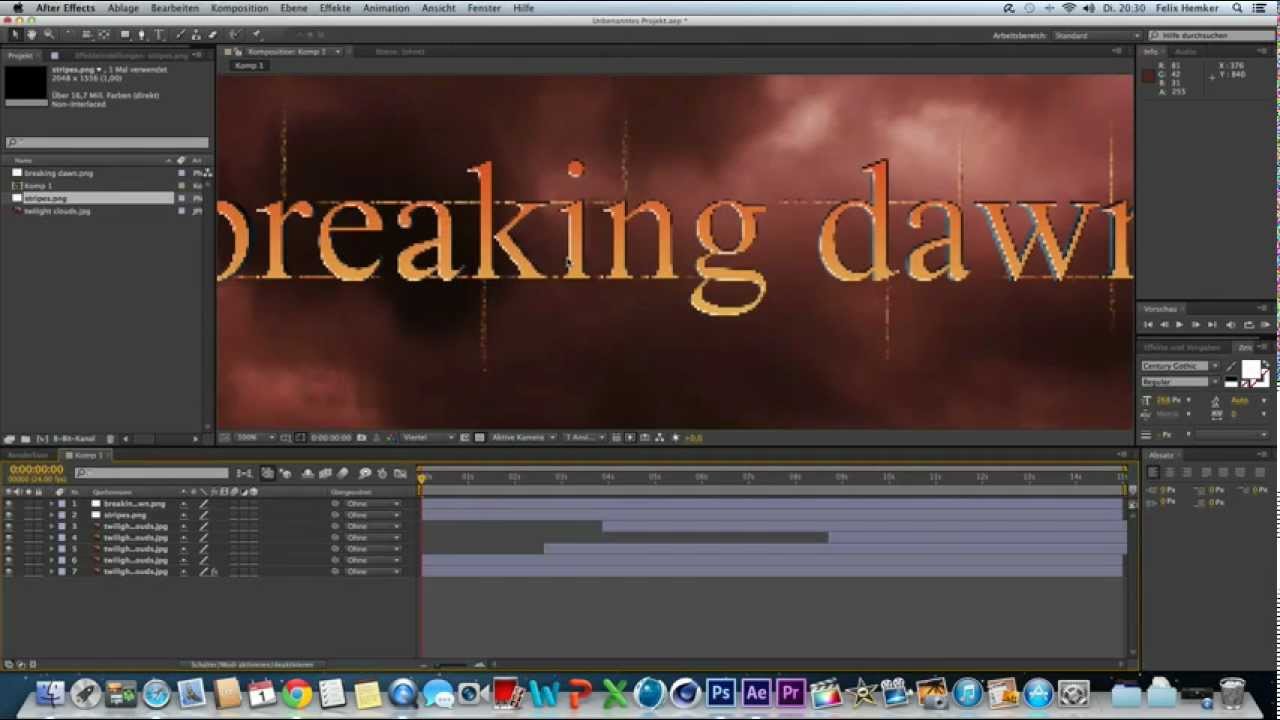
Task: Toggle visibility of layer 6
Action: coord(9,560)
